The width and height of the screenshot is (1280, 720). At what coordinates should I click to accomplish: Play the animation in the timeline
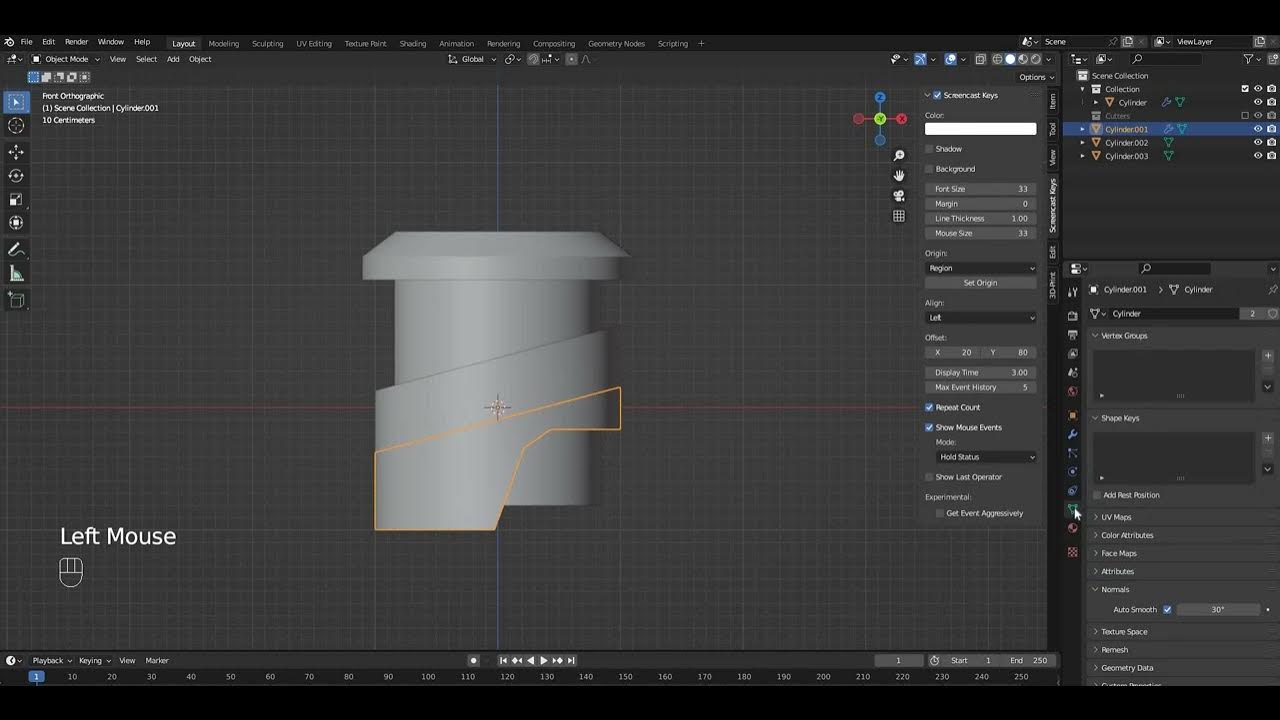(544, 660)
